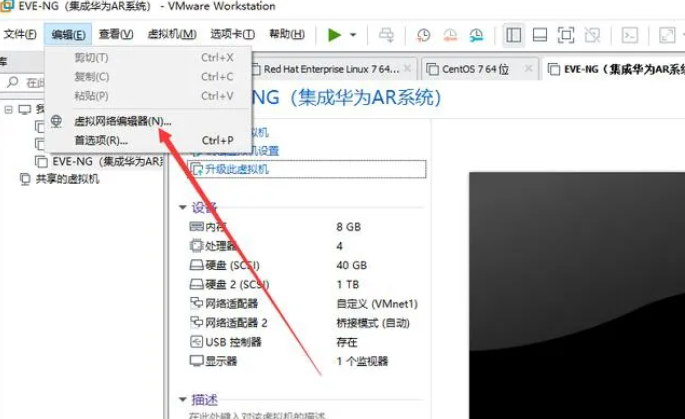Toggle thumbnail bar view icon
This screenshot has width=685, height=419.
540,35
